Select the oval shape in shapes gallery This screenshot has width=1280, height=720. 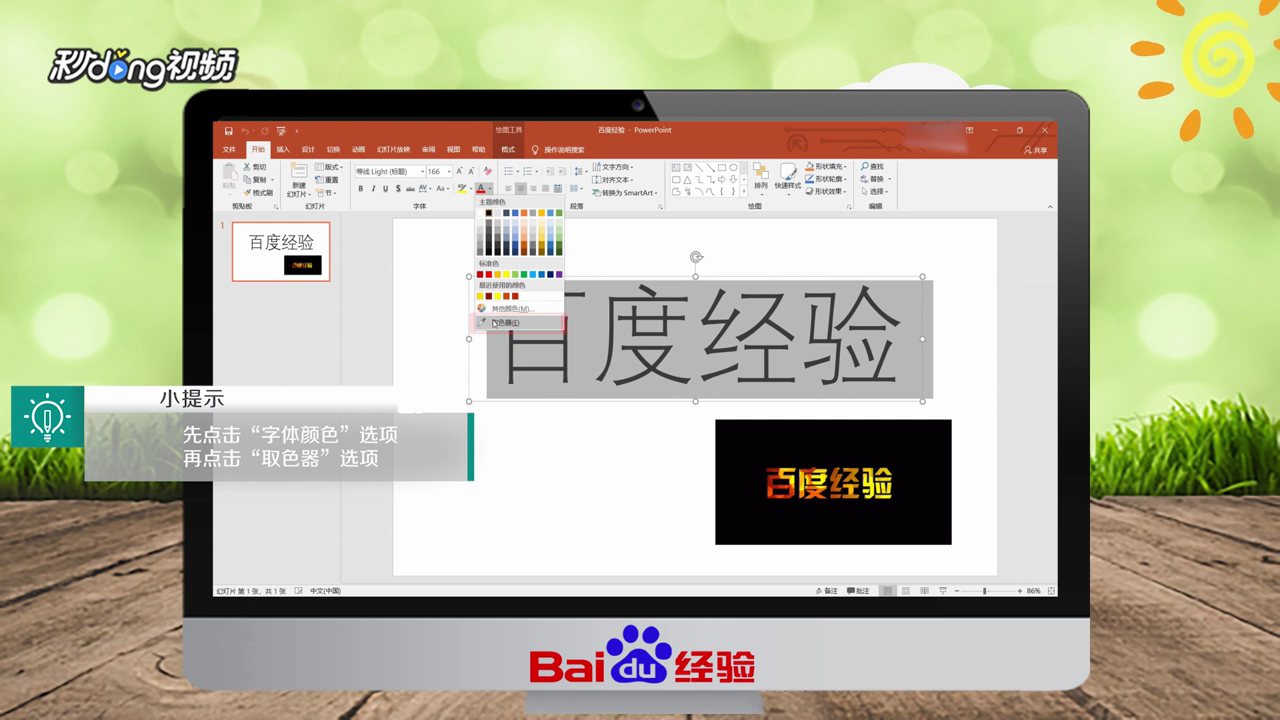tap(733, 167)
